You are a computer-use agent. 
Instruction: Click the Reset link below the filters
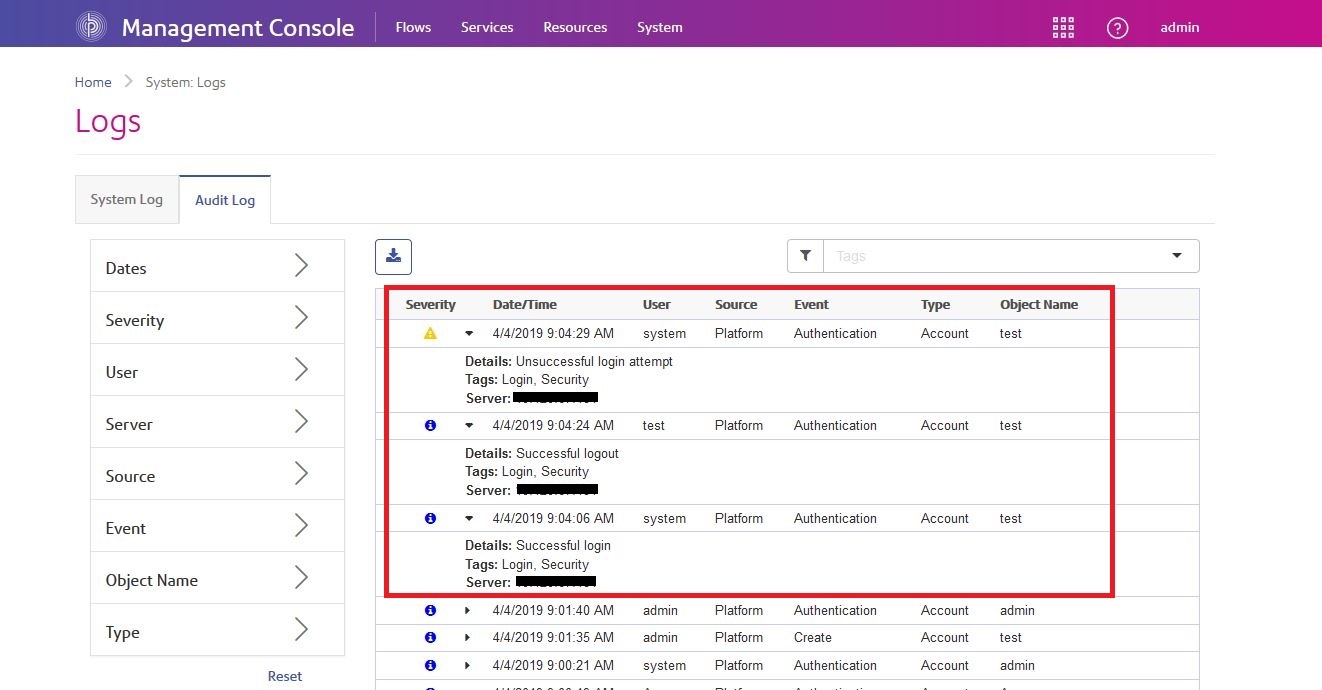[284, 676]
